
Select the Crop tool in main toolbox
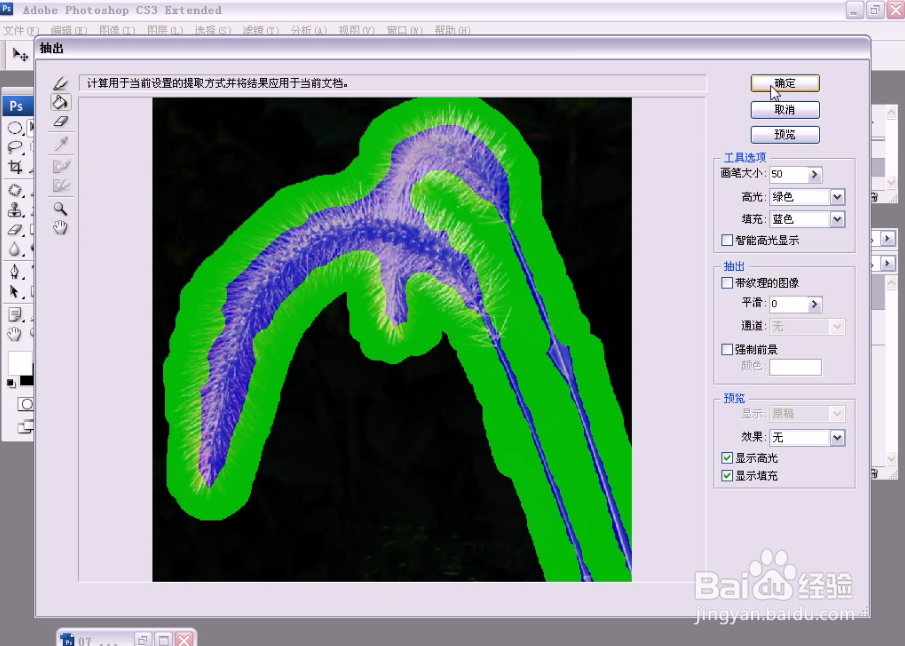(15, 167)
